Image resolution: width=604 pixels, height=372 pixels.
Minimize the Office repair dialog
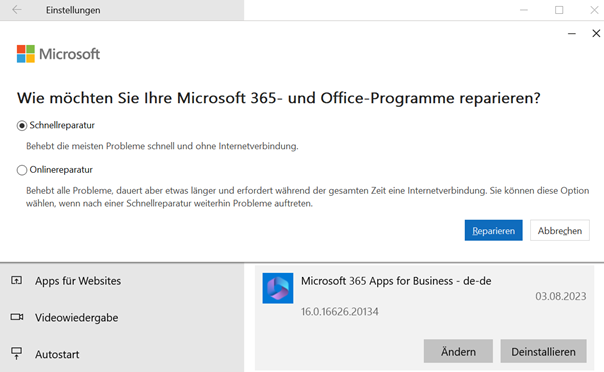[572, 34]
